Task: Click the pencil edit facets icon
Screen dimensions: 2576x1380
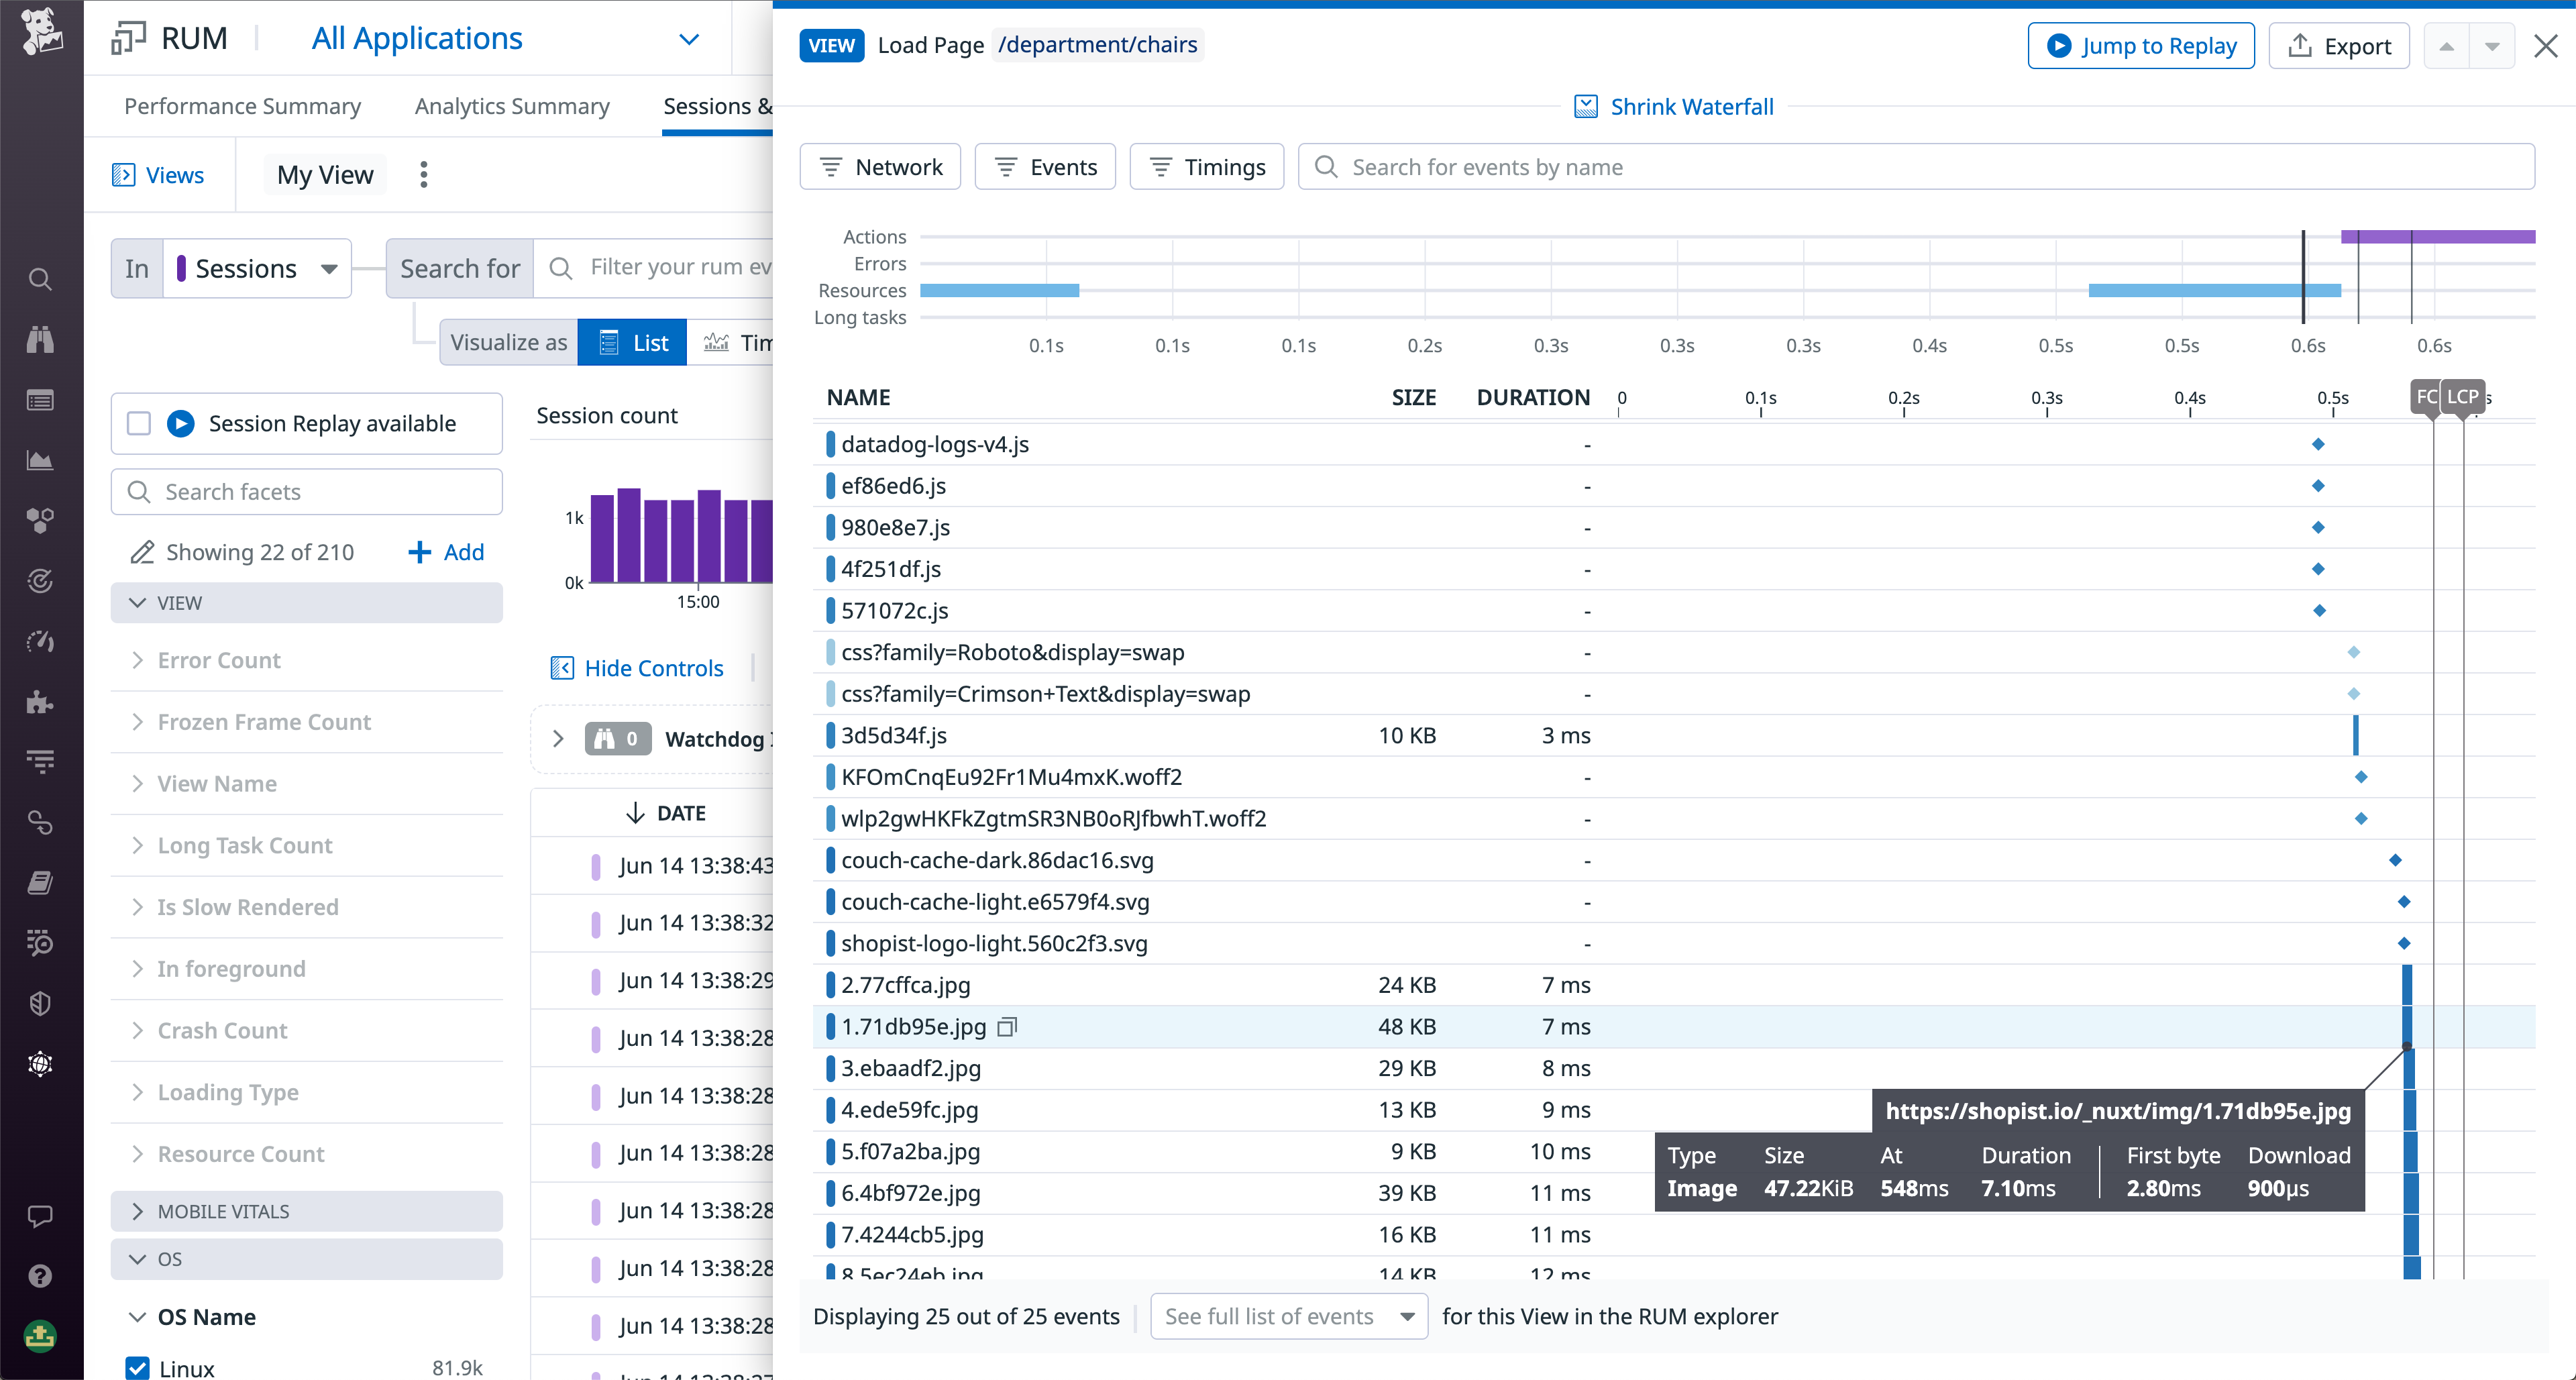Action: click(x=142, y=552)
